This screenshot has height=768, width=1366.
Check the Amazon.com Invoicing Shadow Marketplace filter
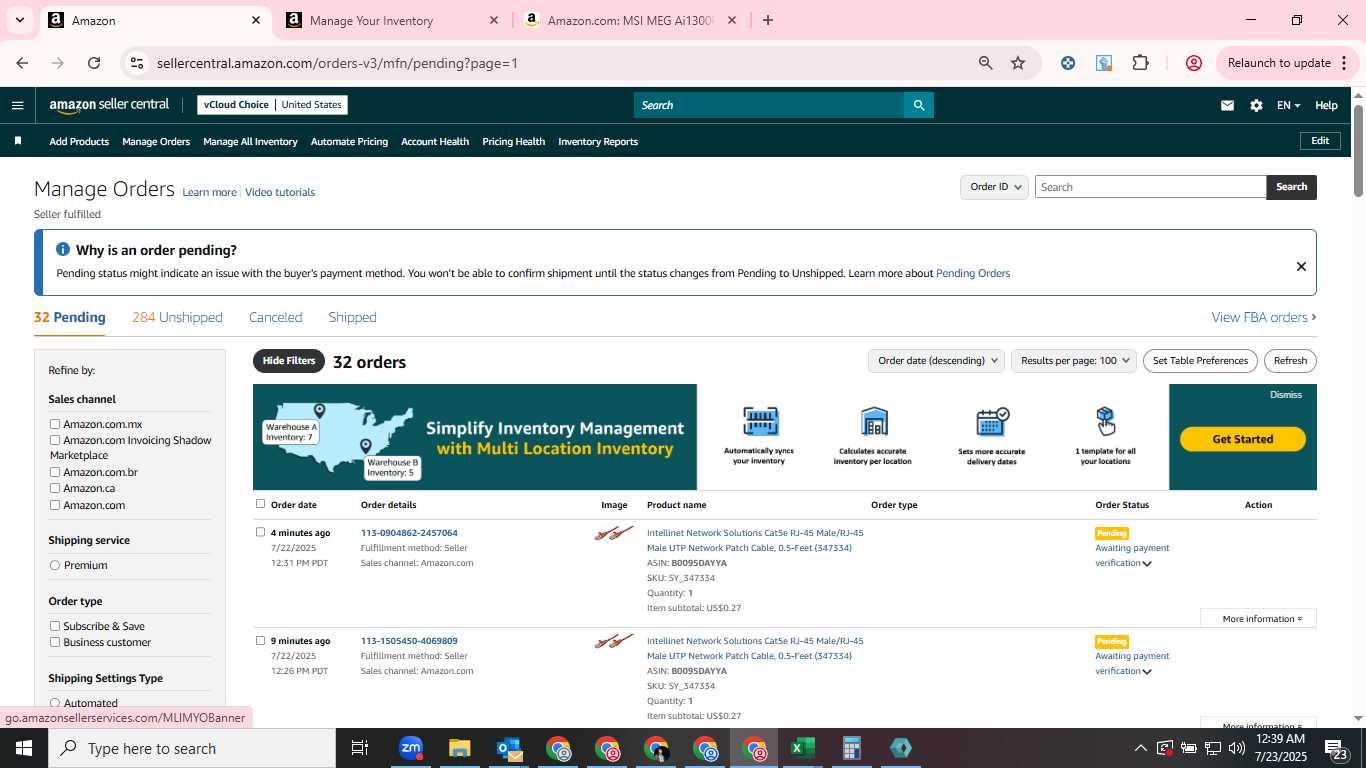tap(55, 440)
